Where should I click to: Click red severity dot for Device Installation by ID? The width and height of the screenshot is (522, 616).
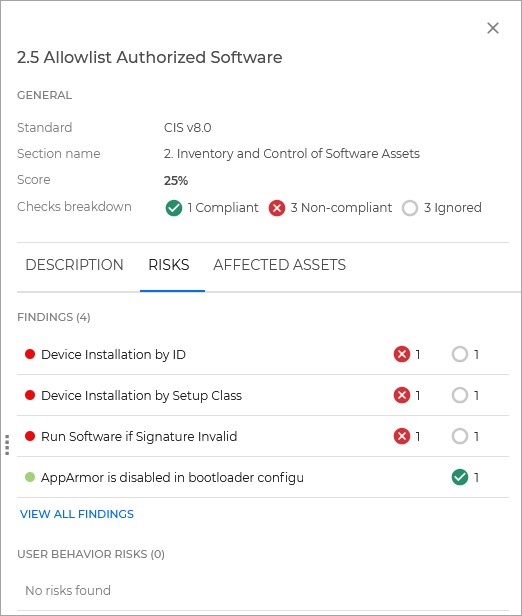[x=30, y=354]
